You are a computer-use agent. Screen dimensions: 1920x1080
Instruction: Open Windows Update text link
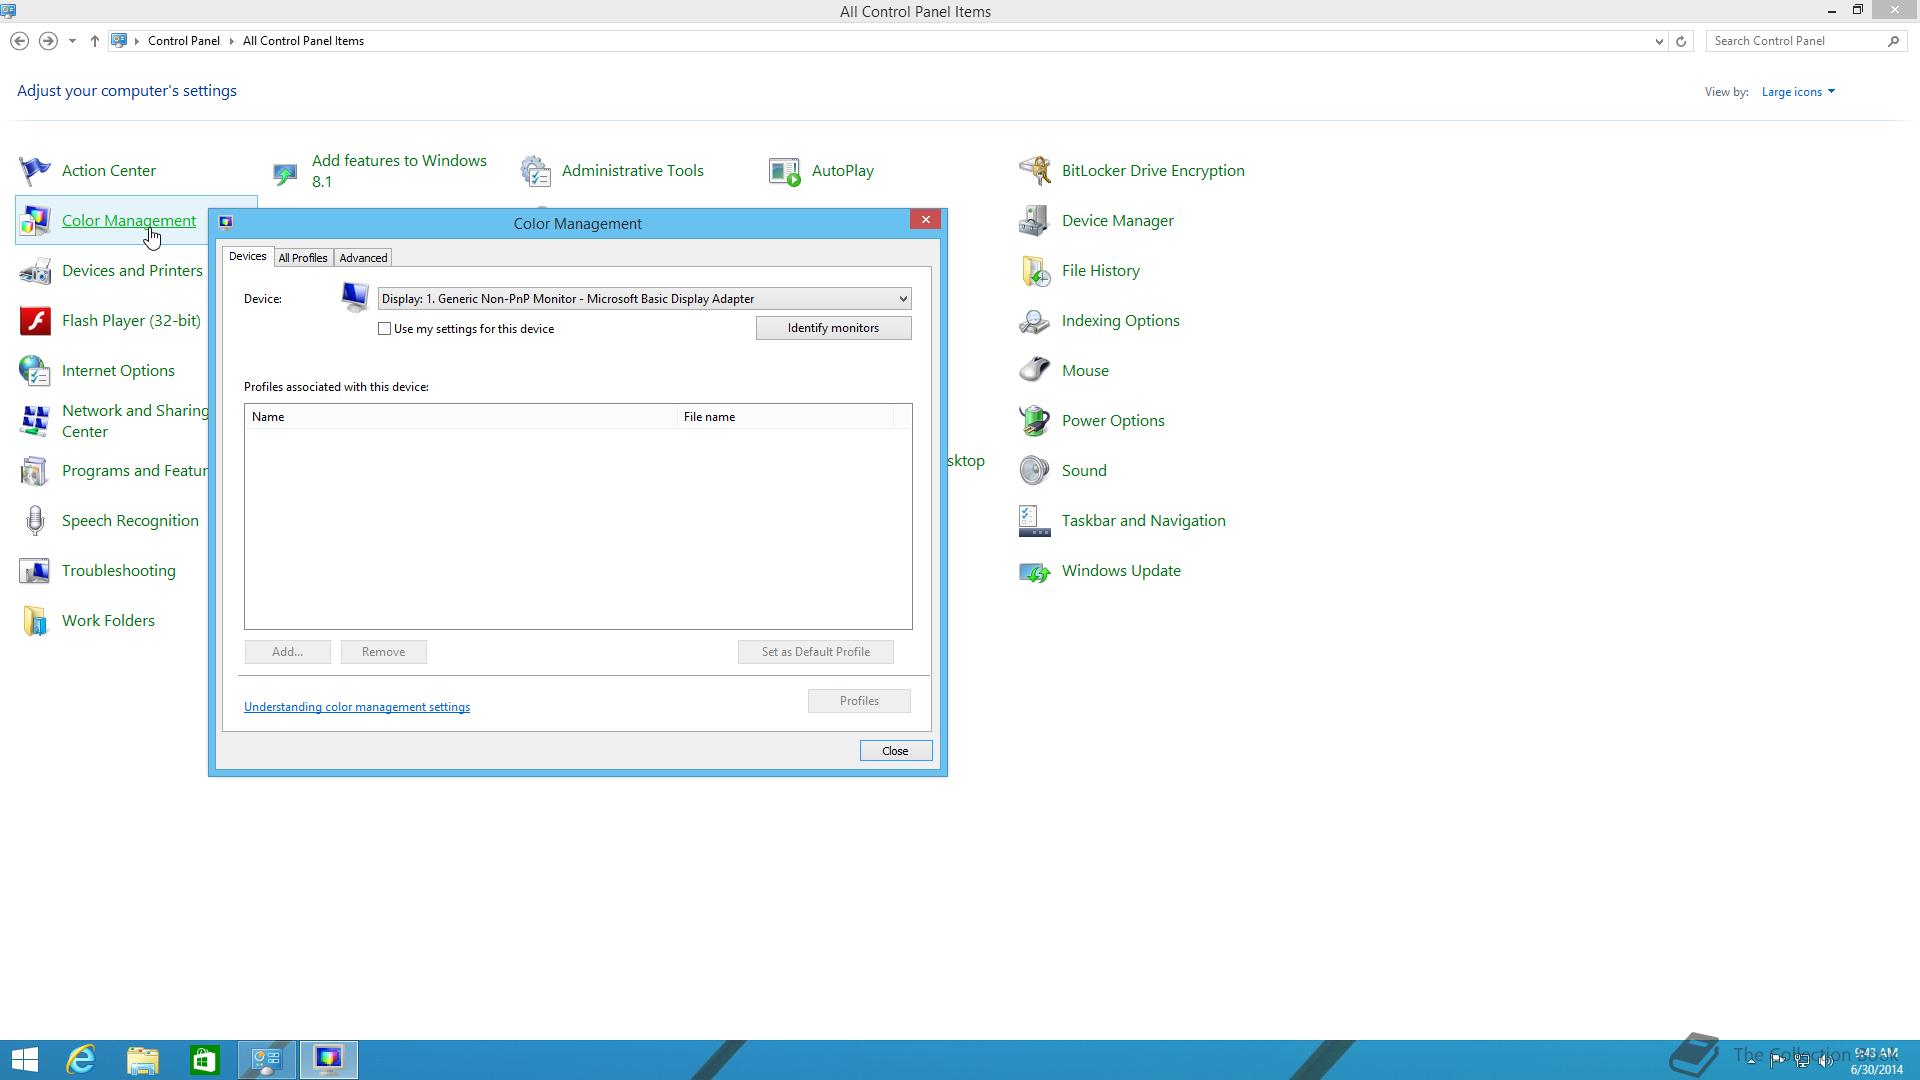pyautogui.click(x=1121, y=571)
